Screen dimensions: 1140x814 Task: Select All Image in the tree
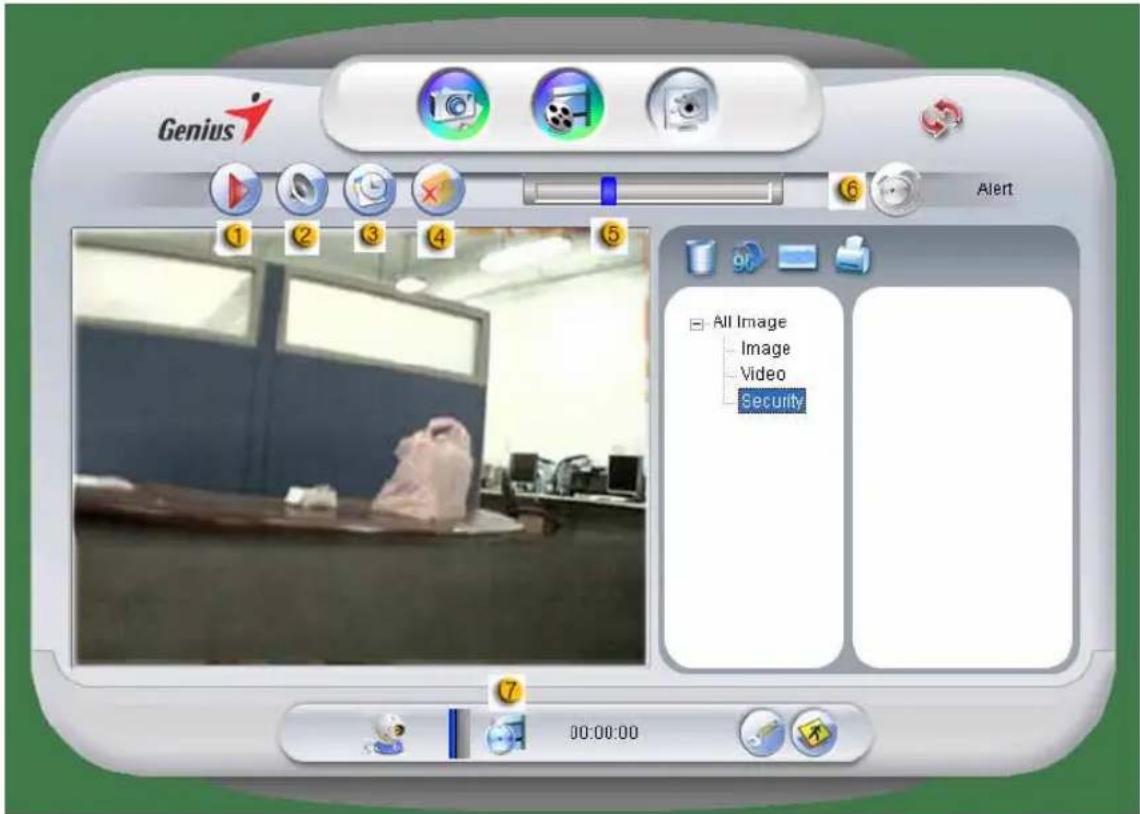tap(750, 322)
